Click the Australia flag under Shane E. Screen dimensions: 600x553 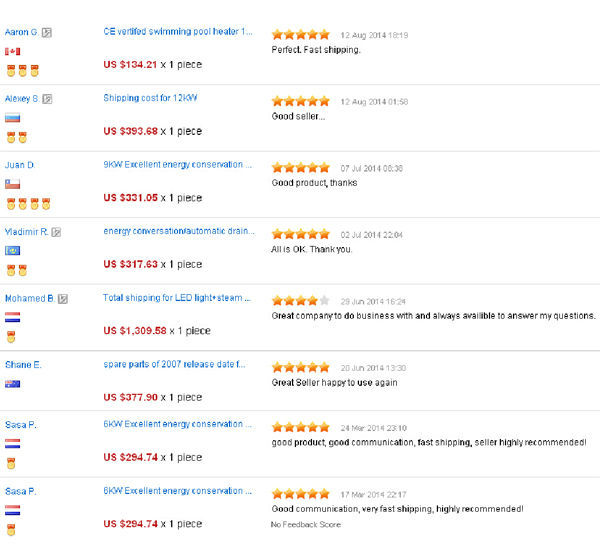[13, 384]
